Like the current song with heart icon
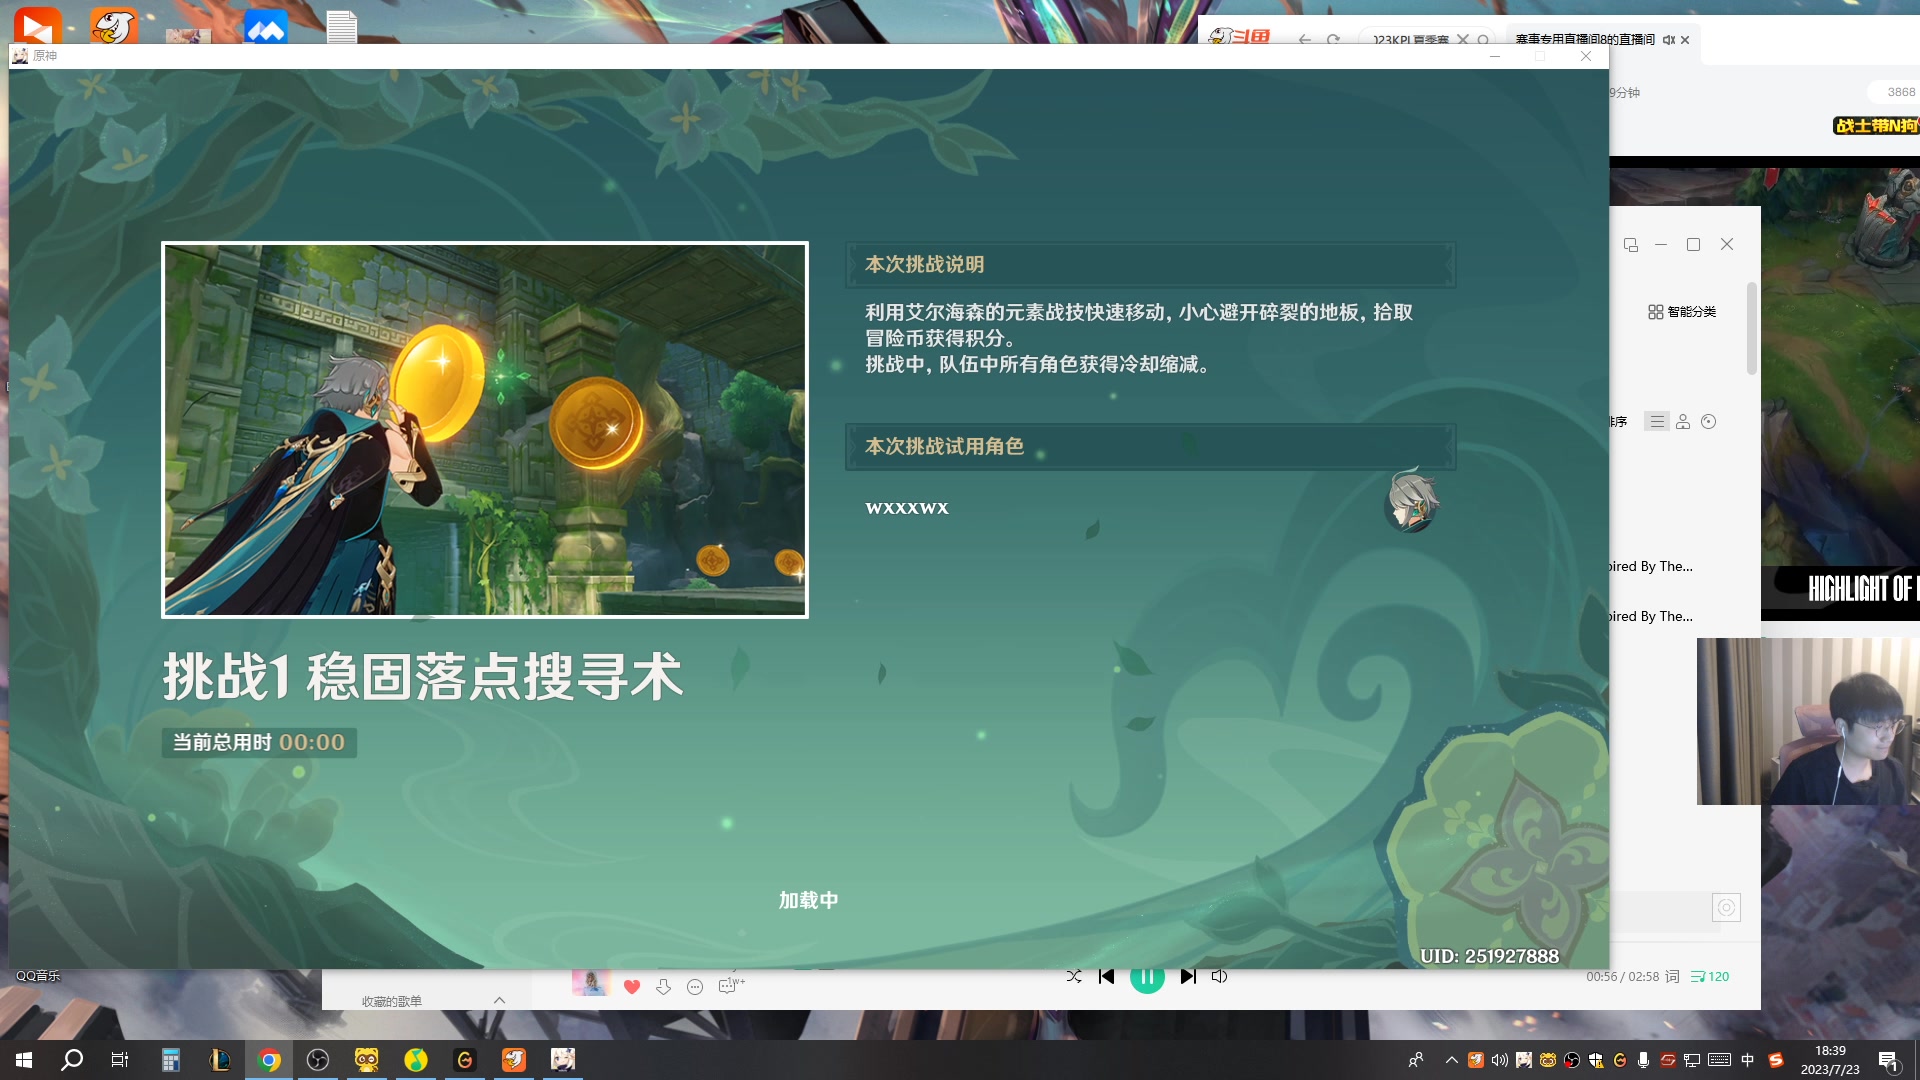This screenshot has width=1920, height=1080. pos(631,987)
